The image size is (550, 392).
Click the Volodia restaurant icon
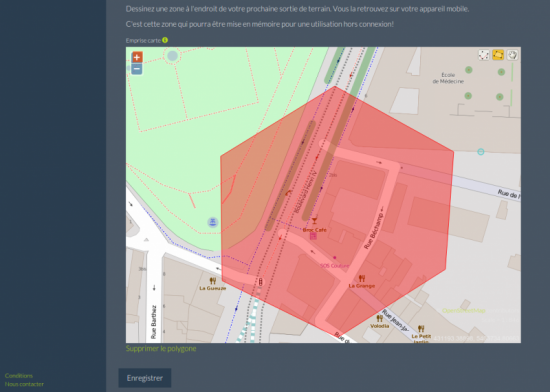[380, 318]
